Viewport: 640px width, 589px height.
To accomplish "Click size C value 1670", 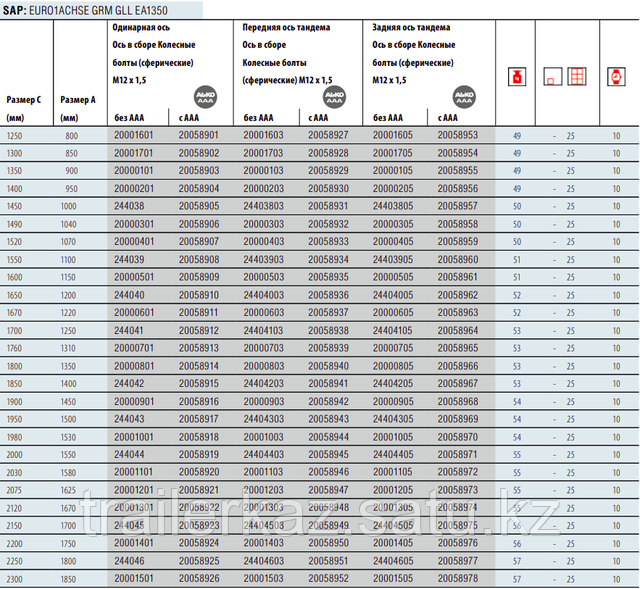I will tap(14, 313).
